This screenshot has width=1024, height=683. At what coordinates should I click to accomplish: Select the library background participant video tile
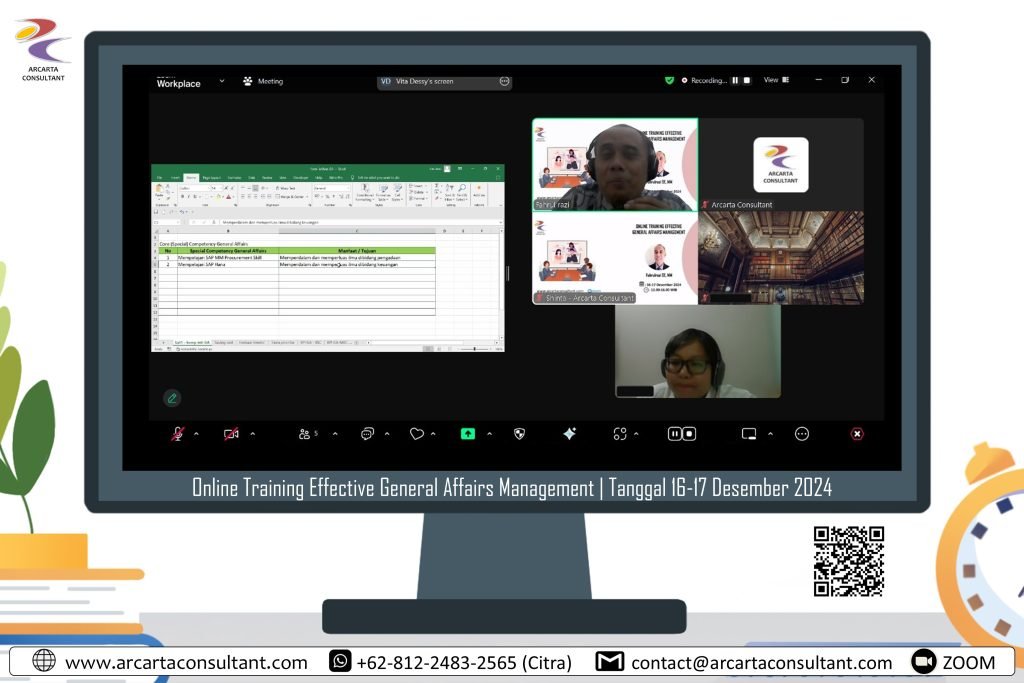point(780,257)
